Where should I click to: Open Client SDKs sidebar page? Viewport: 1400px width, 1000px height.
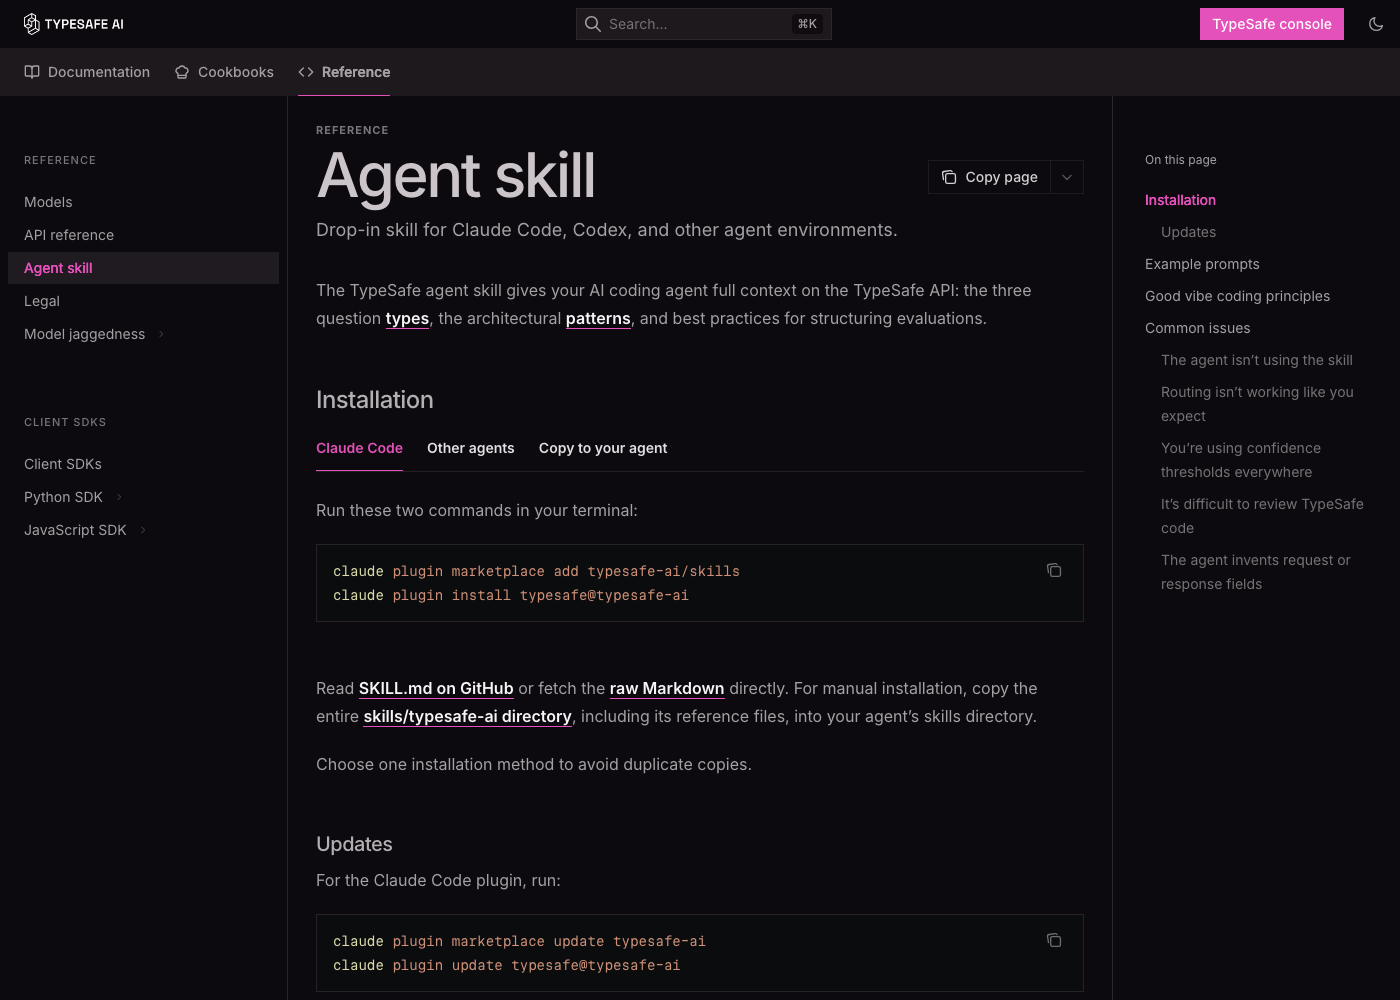pyautogui.click(x=63, y=464)
